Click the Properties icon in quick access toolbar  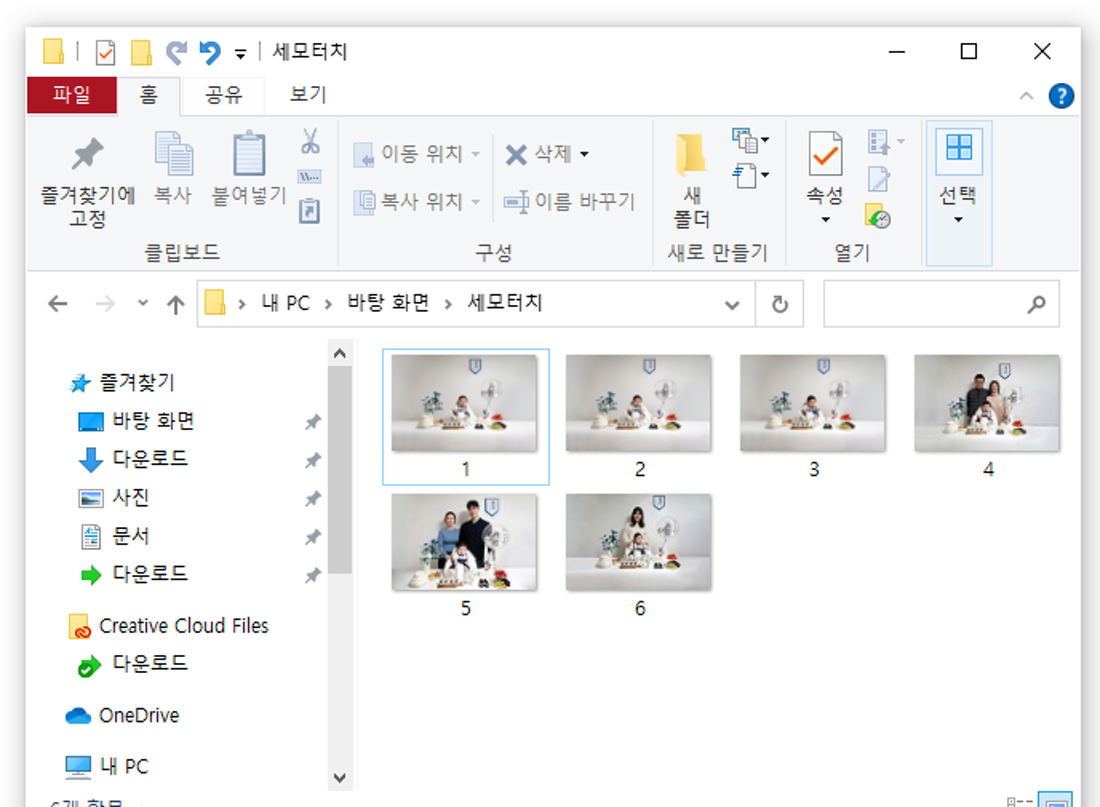click(x=105, y=52)
